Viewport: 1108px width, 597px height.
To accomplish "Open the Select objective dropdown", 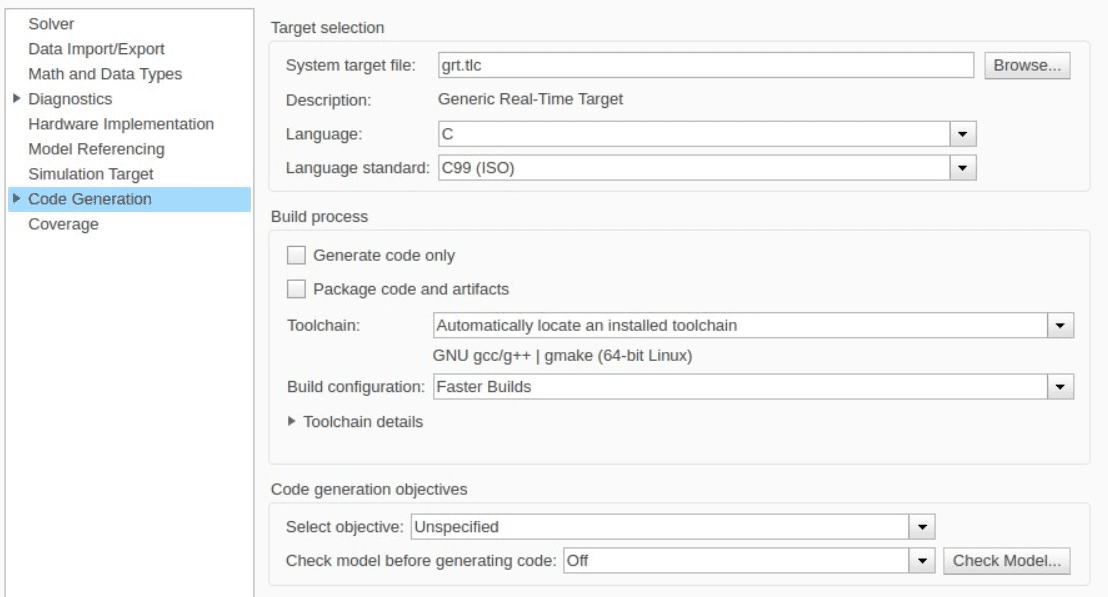I will [x=921, y=525].
